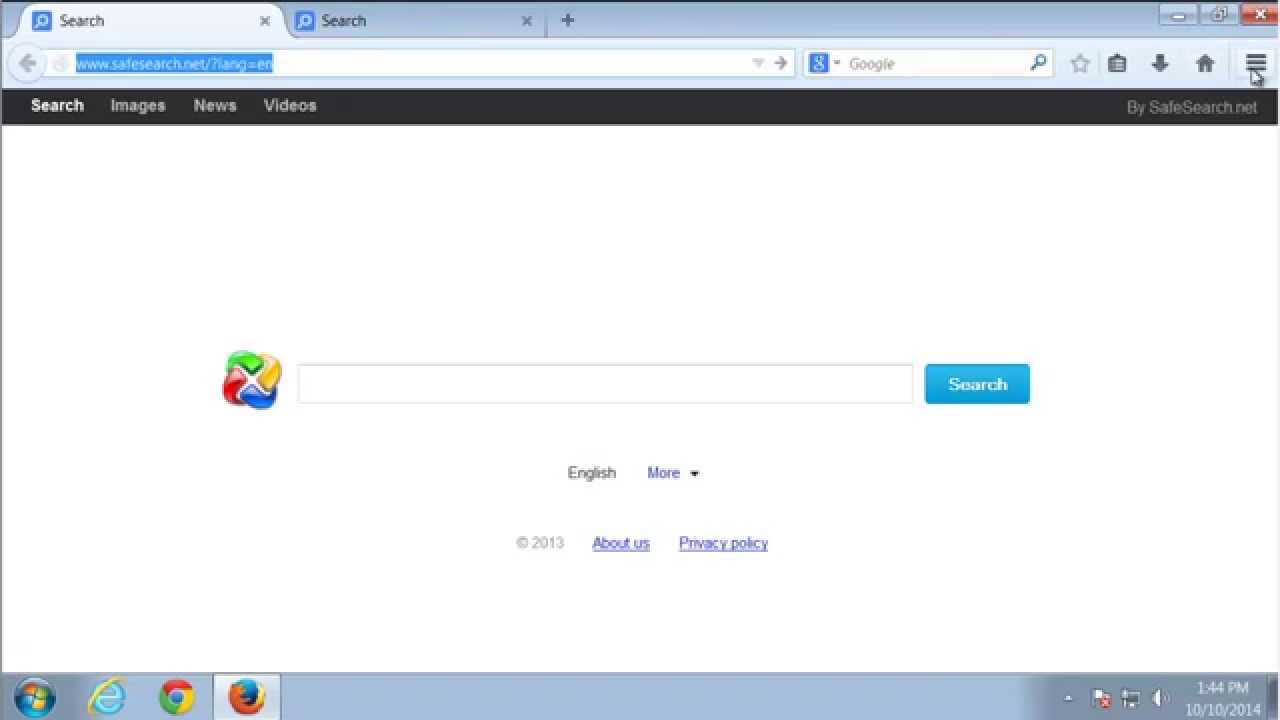Open the About us link

(621, 543)
